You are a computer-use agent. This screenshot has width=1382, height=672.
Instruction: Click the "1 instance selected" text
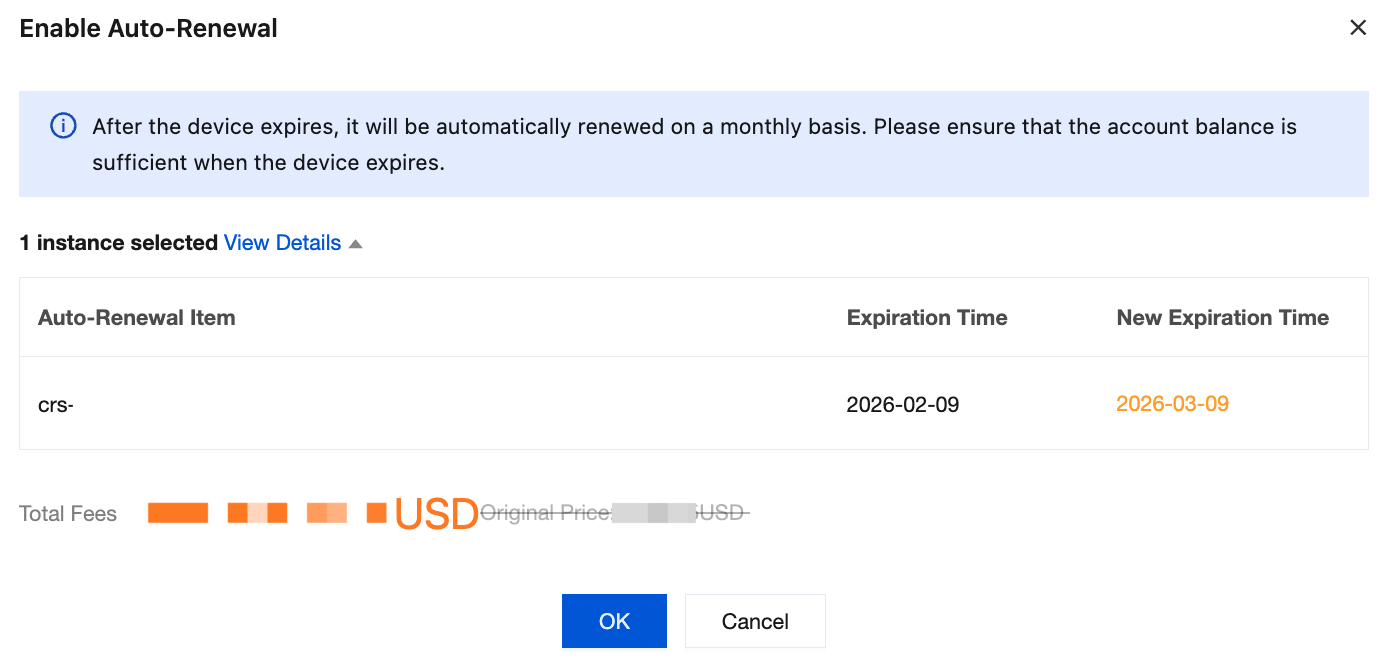pyautogui.click(x=119, y=243)
